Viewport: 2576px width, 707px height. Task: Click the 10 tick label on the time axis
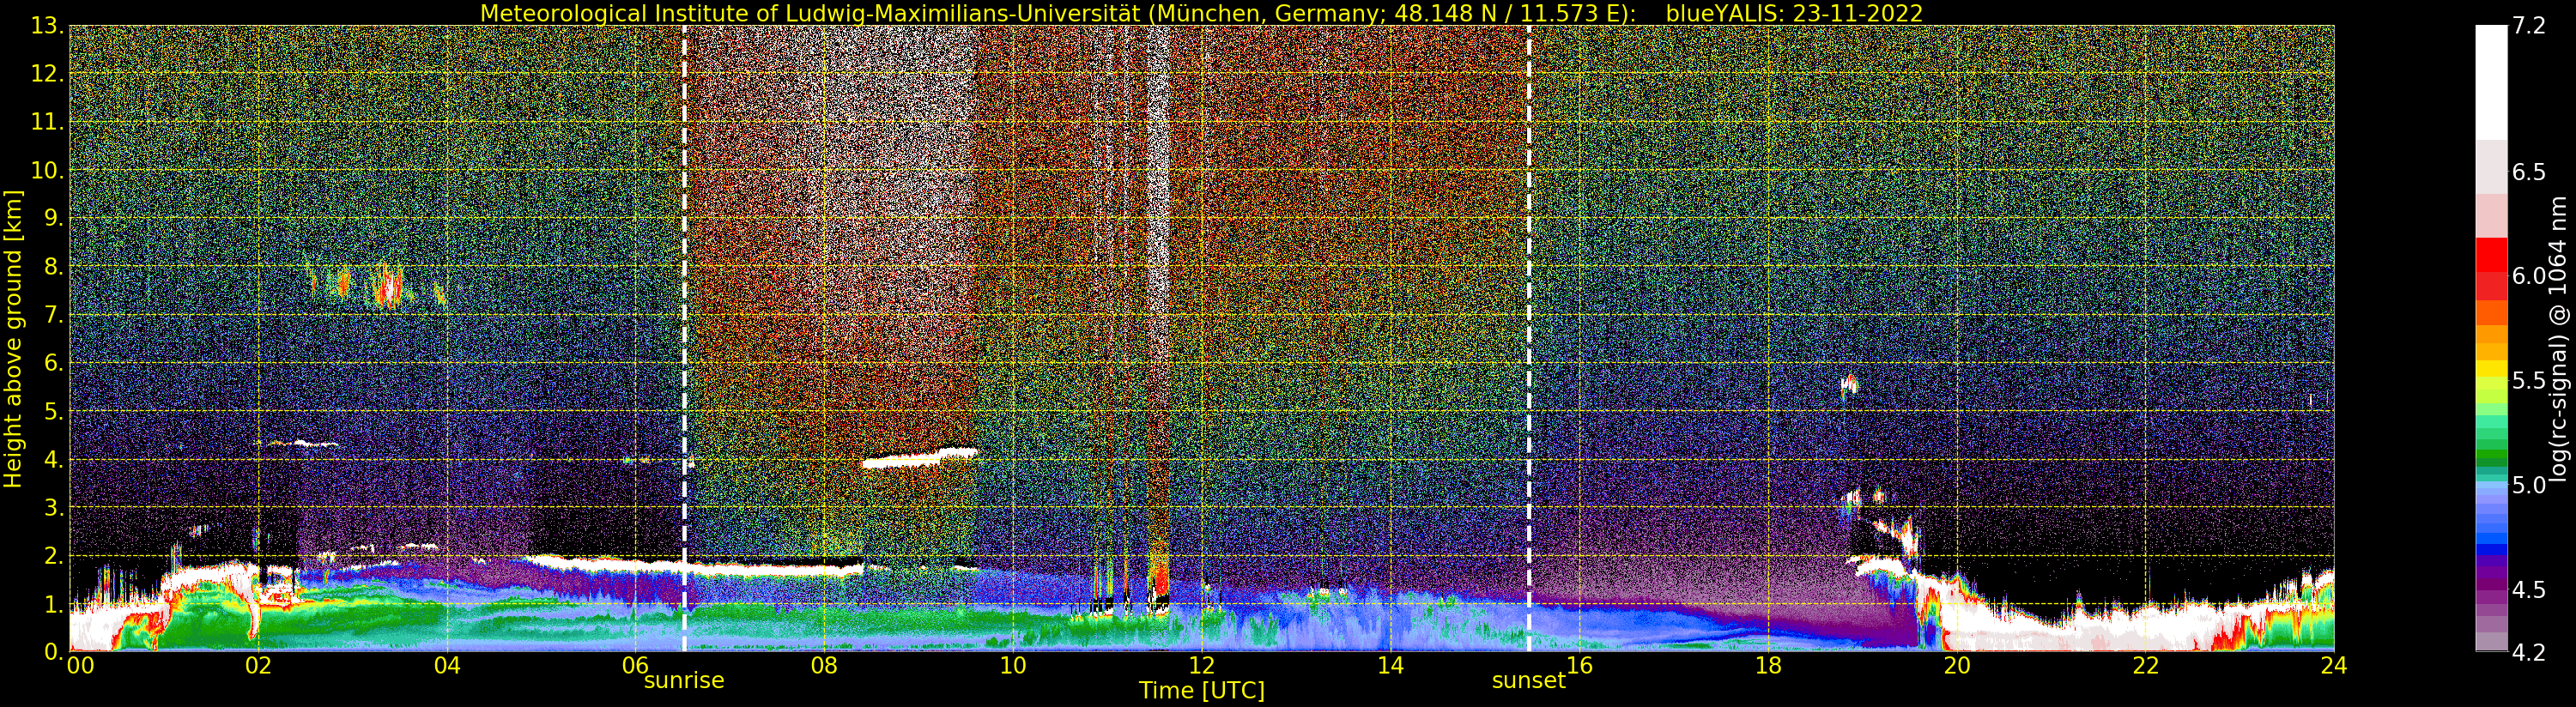(1013, 665)
